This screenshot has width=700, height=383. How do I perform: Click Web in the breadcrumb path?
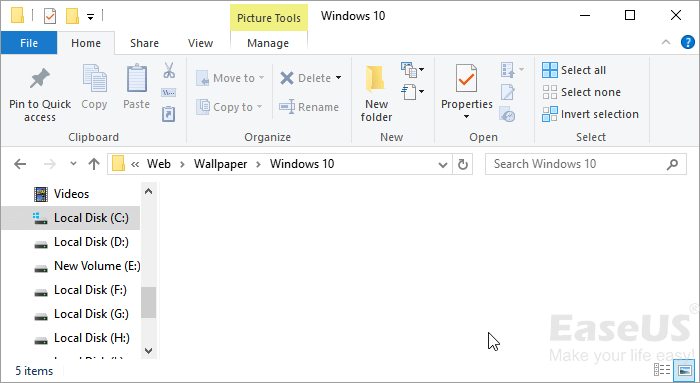point(158,164)
